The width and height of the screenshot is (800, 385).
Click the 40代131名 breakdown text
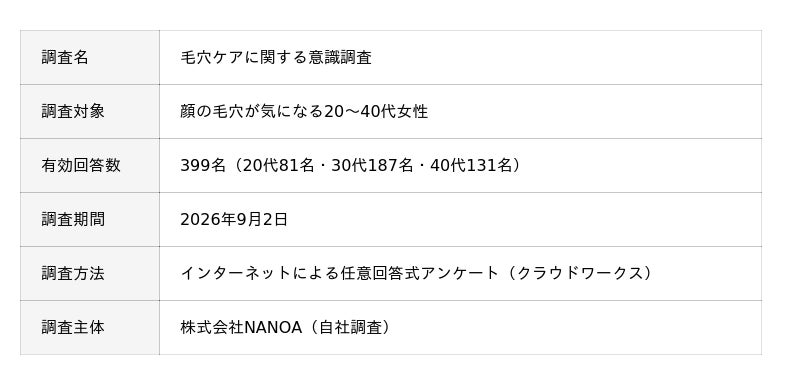(471, 166)
